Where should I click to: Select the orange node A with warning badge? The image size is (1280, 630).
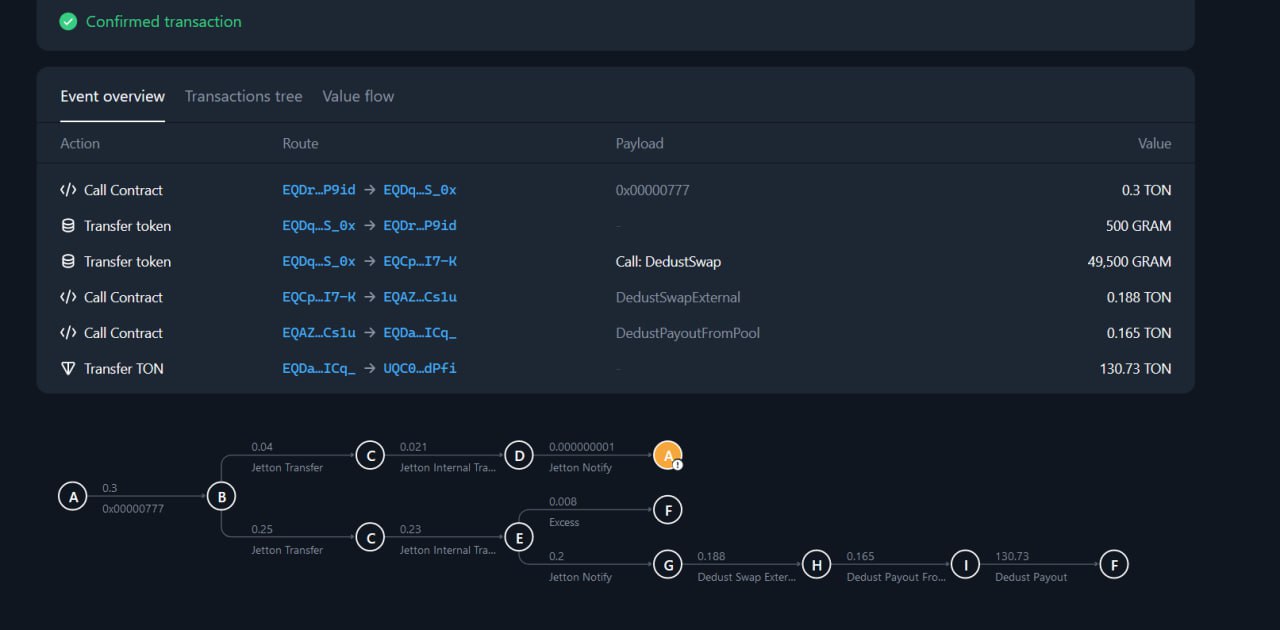(x=667, y=456)
